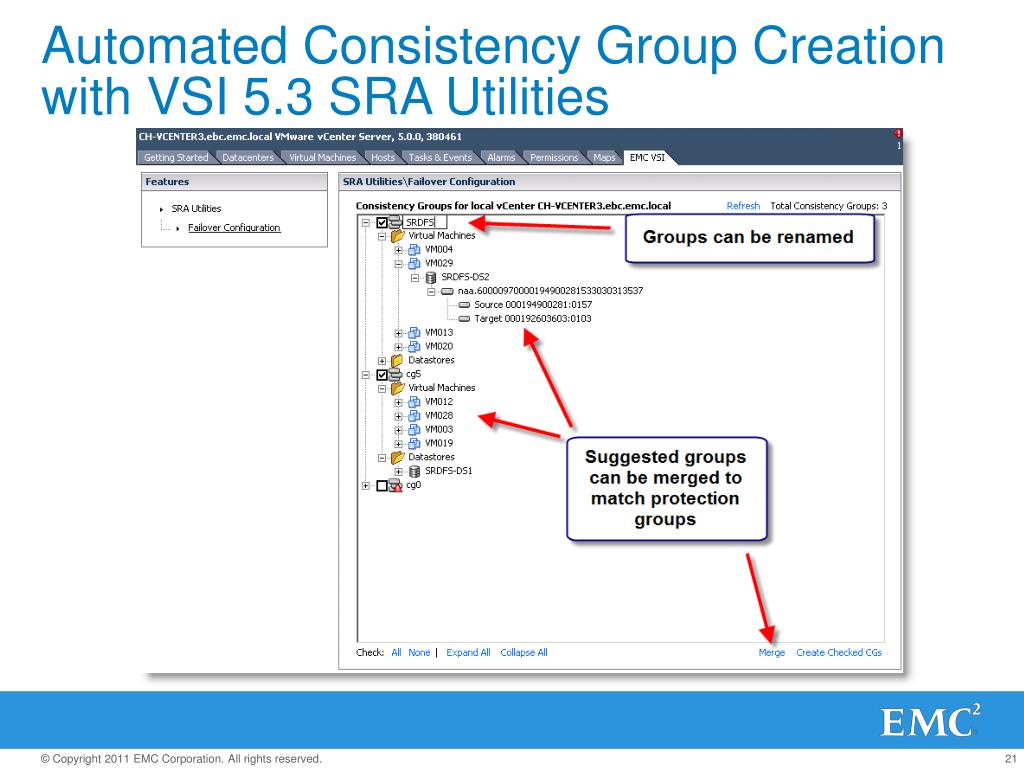The image size is (1024, 768).
Task: Collapse the SRDFS group node
Action: click(x=366, y=223)
